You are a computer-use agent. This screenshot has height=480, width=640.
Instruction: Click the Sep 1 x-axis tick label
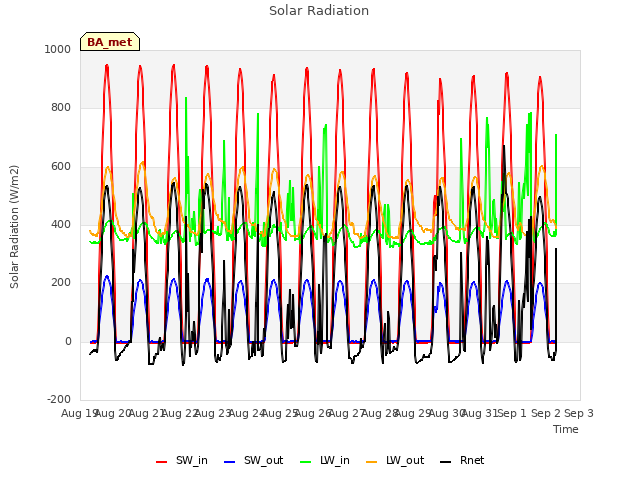(x=512, y=413)
